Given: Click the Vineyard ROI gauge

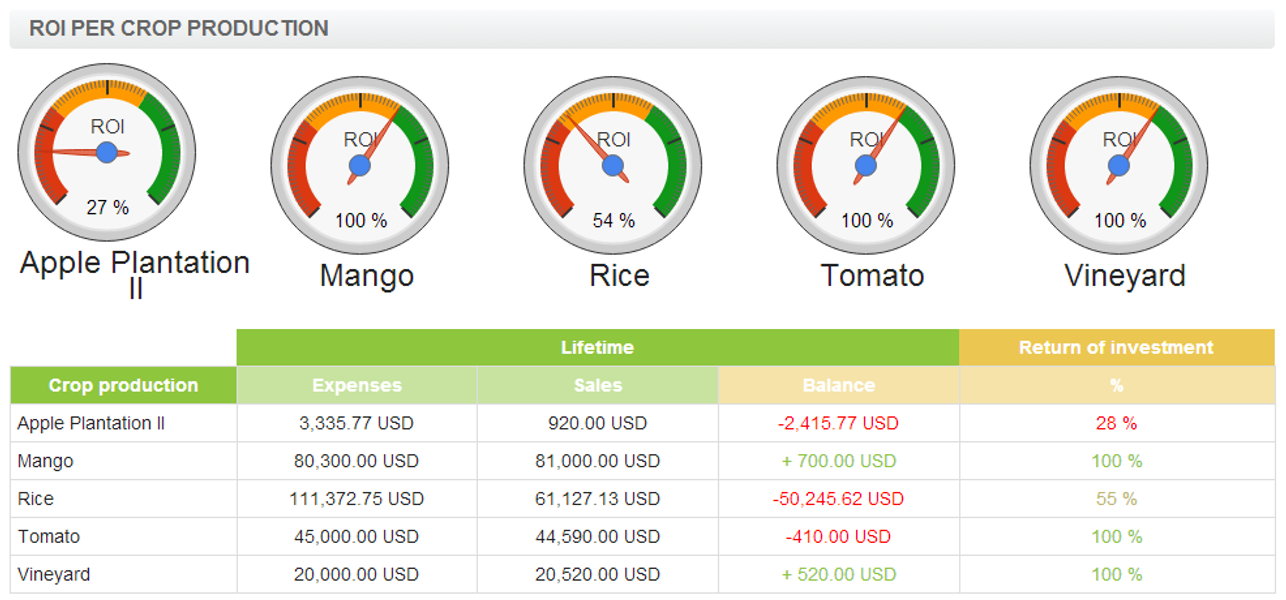Looking at the screenshot, I should (x=1119, y=165).
